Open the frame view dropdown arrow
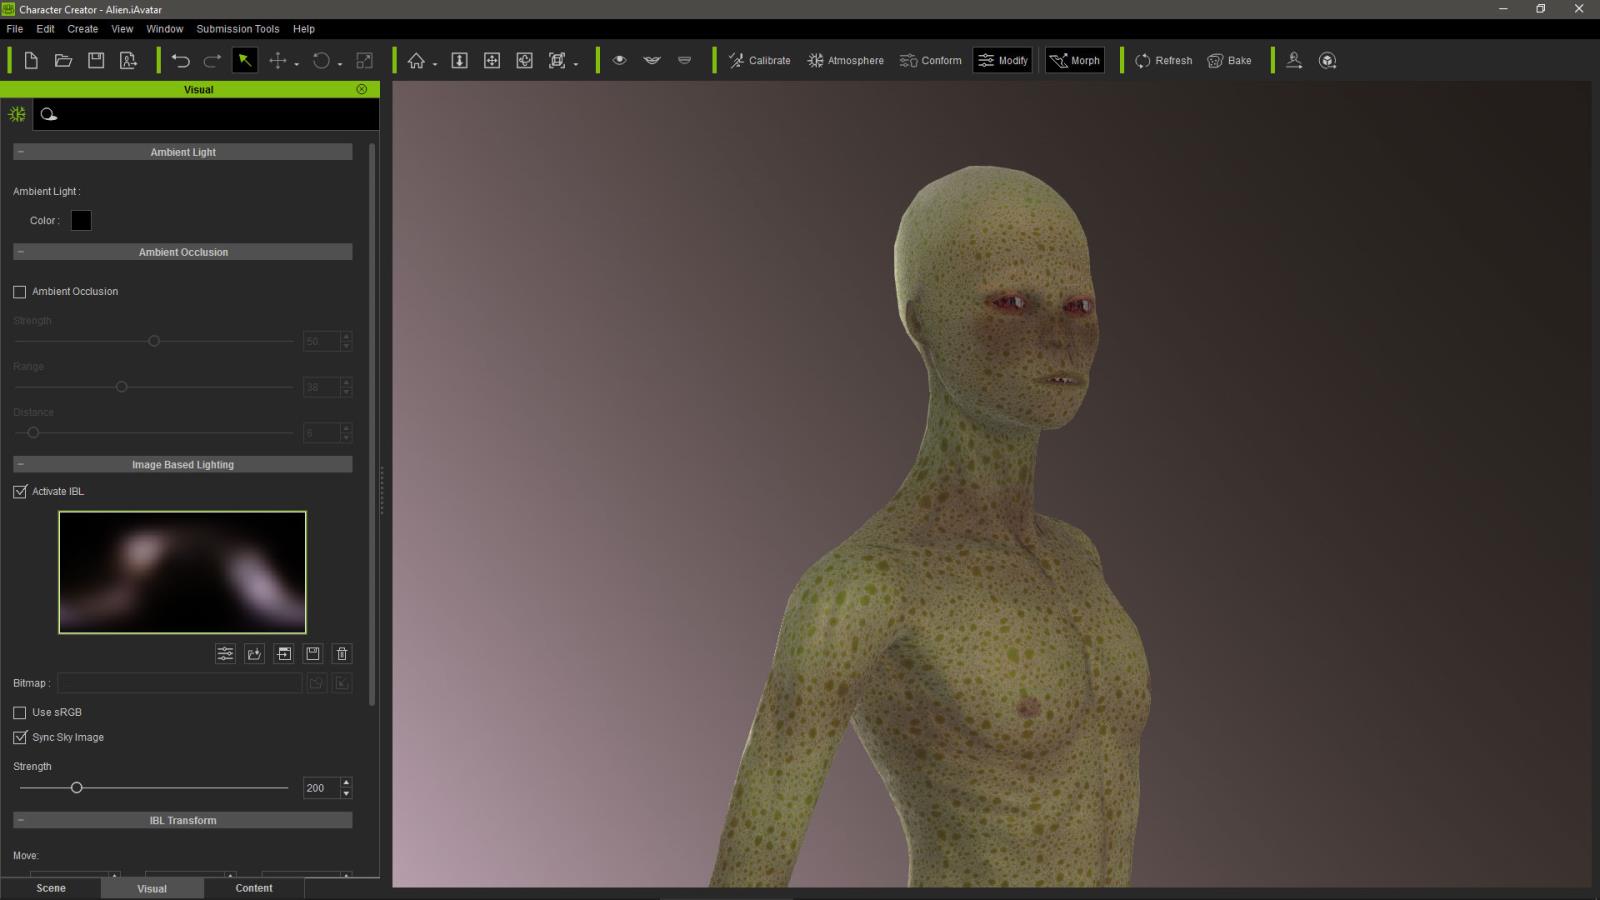The width and height of the screenshot is (1600, 900). [576, 65]
